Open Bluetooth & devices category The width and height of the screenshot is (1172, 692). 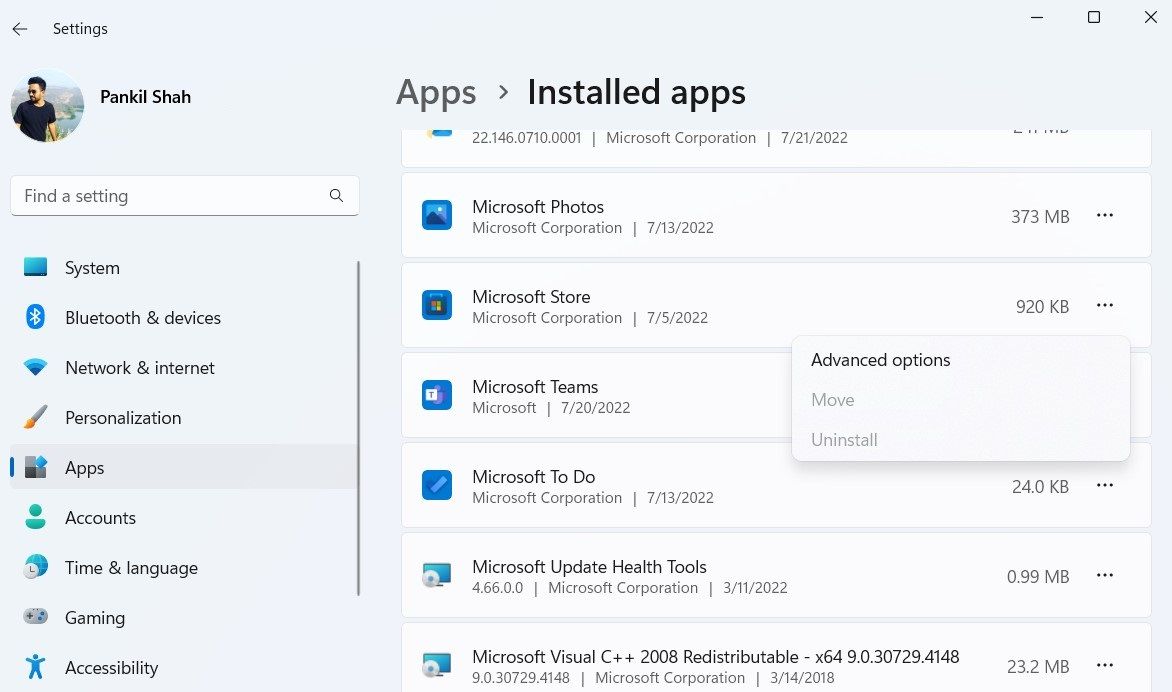(x=184, y=318)
